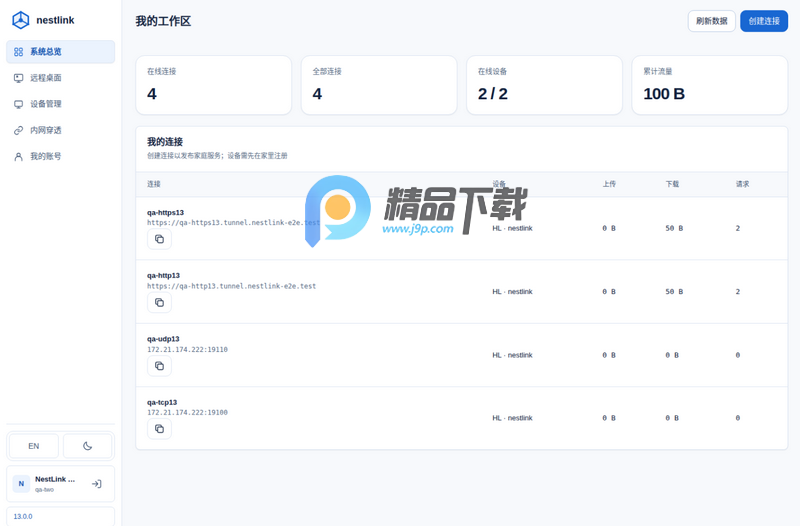This screenshot has height=526, width=800.
Task: Click the qa-tcp13 connection name
Action: (x=162, y=402)
